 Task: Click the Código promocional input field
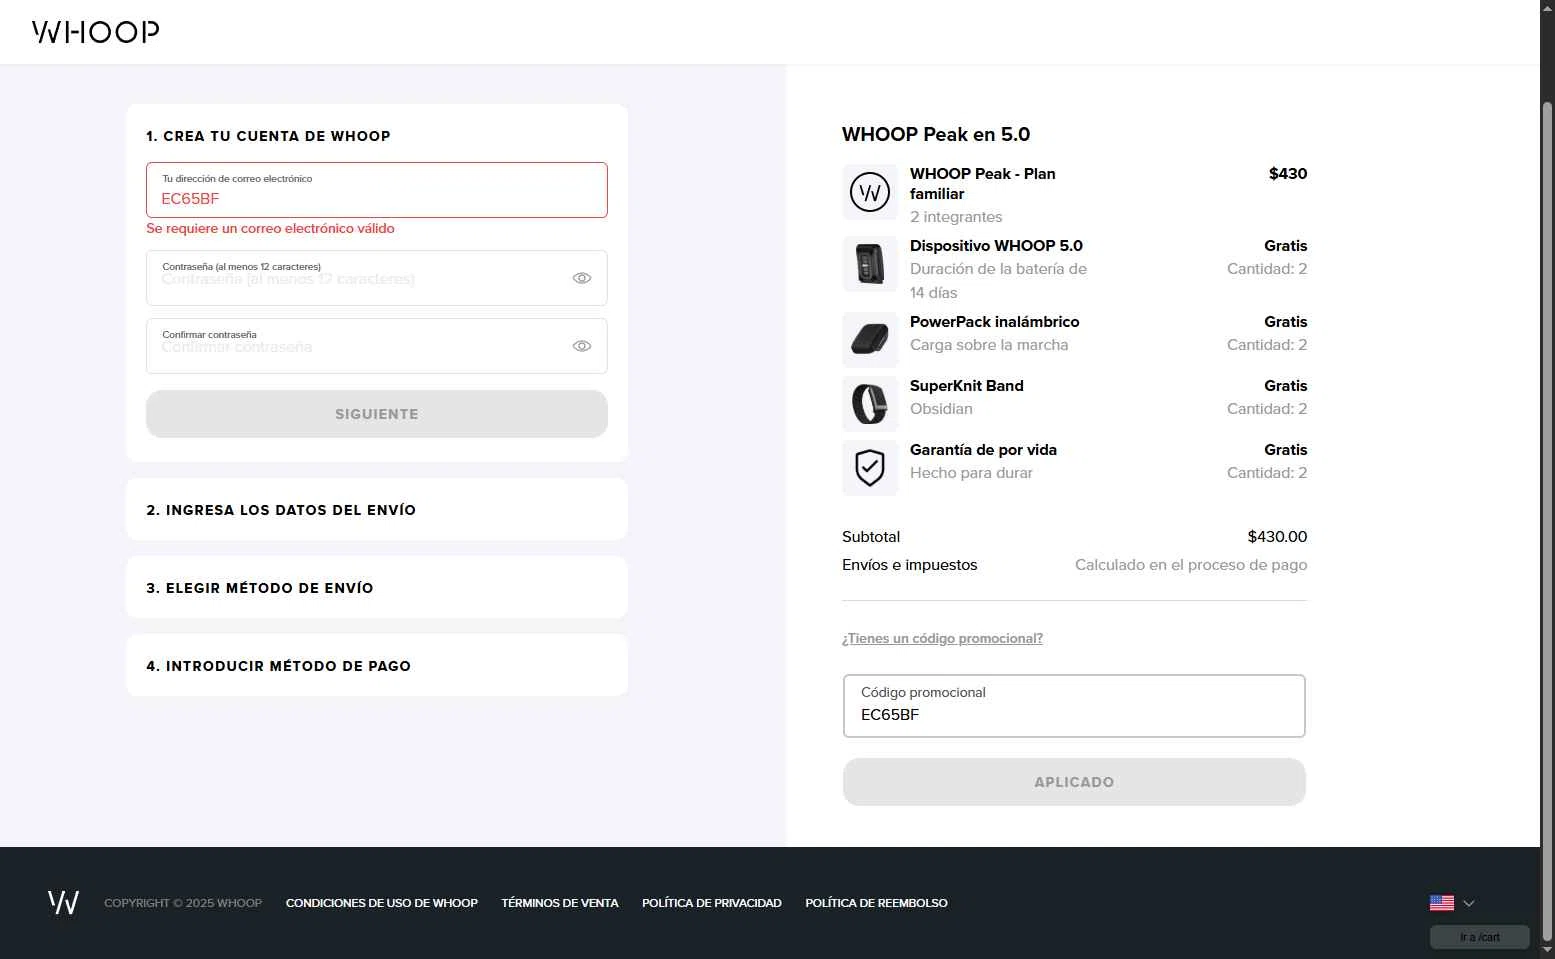(x=1074, y=706)
